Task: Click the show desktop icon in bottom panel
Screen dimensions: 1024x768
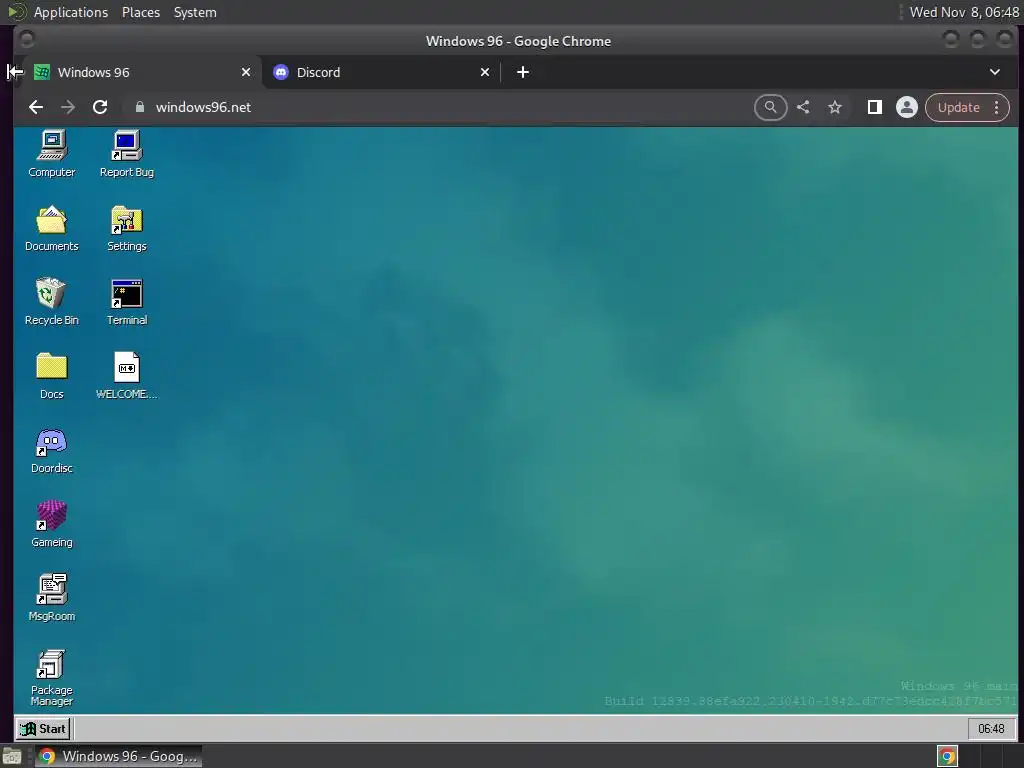Action: 12,756
